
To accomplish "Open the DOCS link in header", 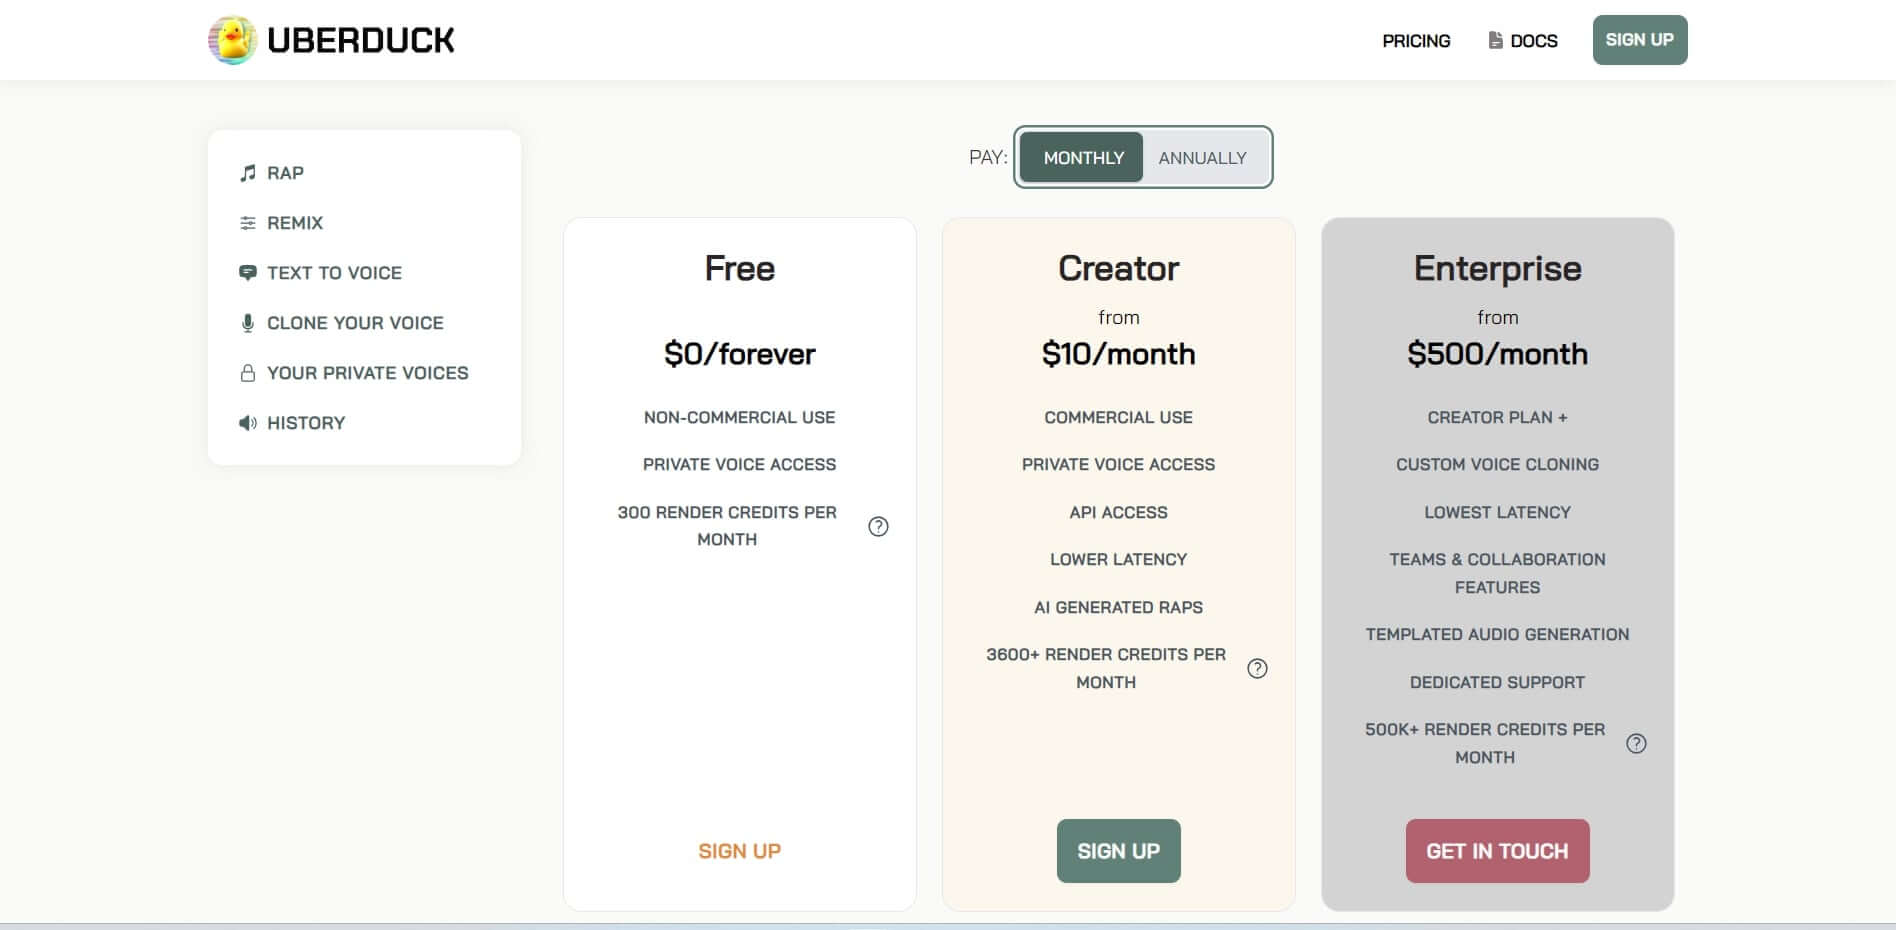I will coord(1534,41).
